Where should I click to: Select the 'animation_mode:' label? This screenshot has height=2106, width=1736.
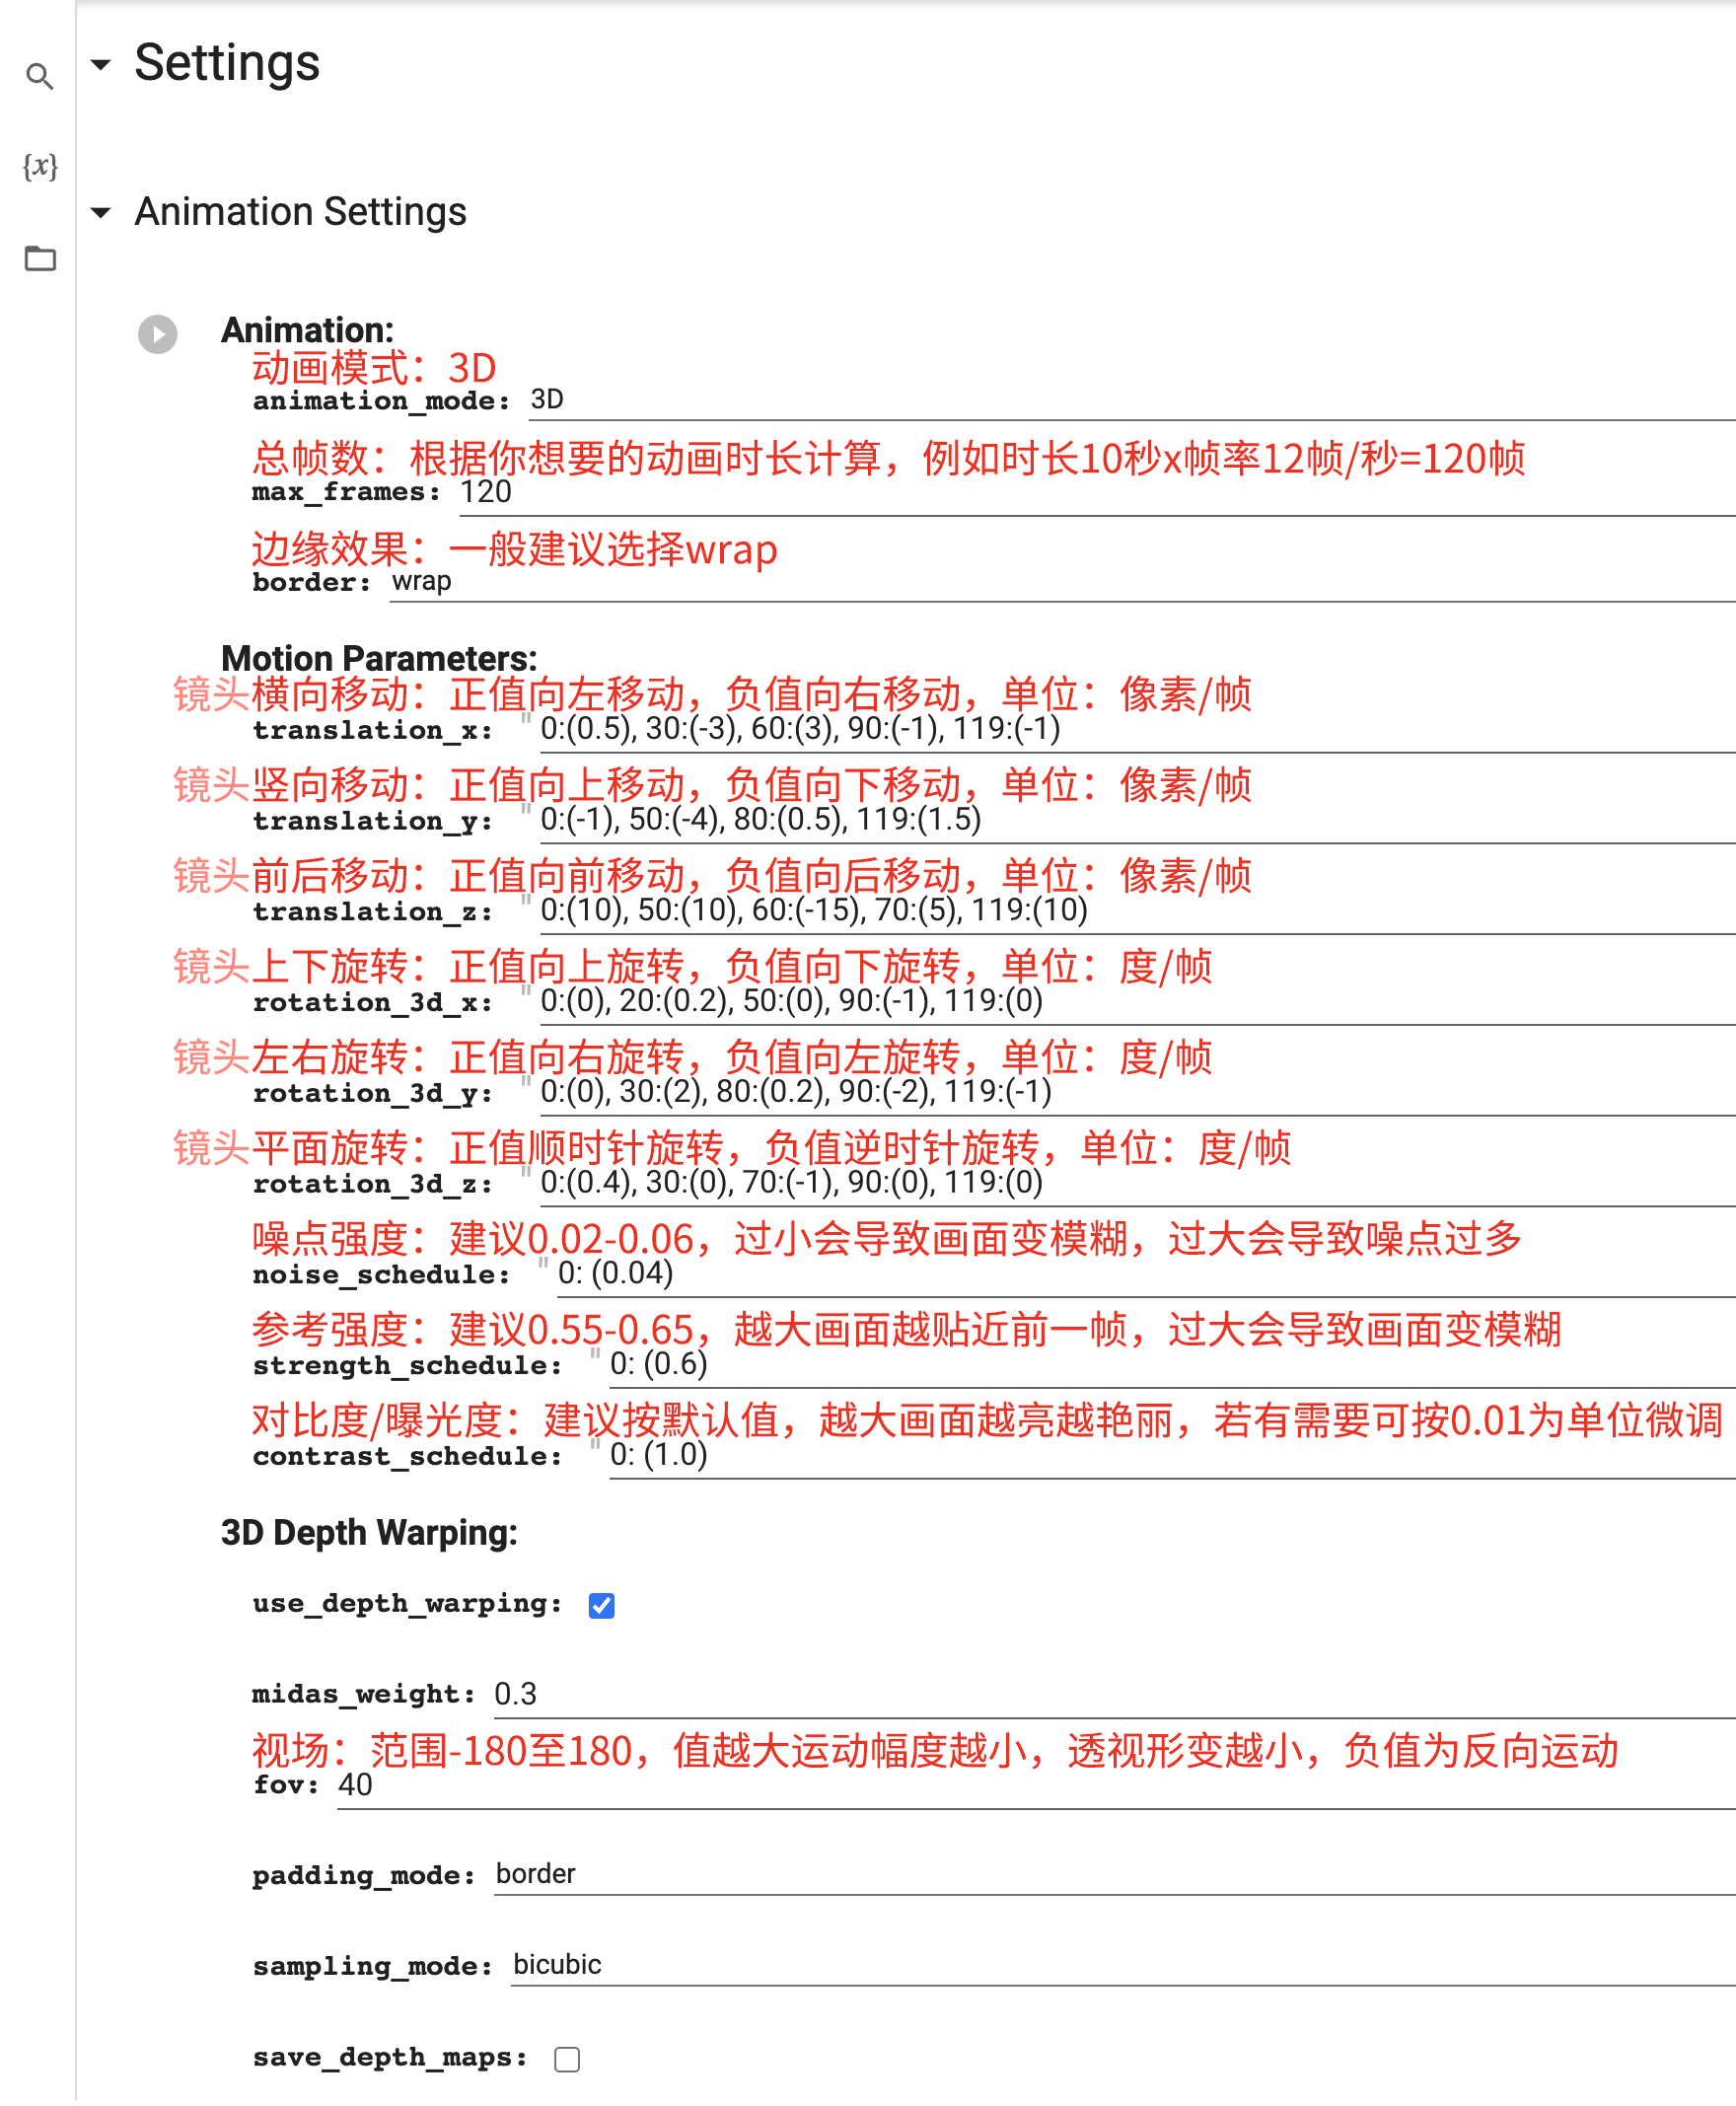381,402
